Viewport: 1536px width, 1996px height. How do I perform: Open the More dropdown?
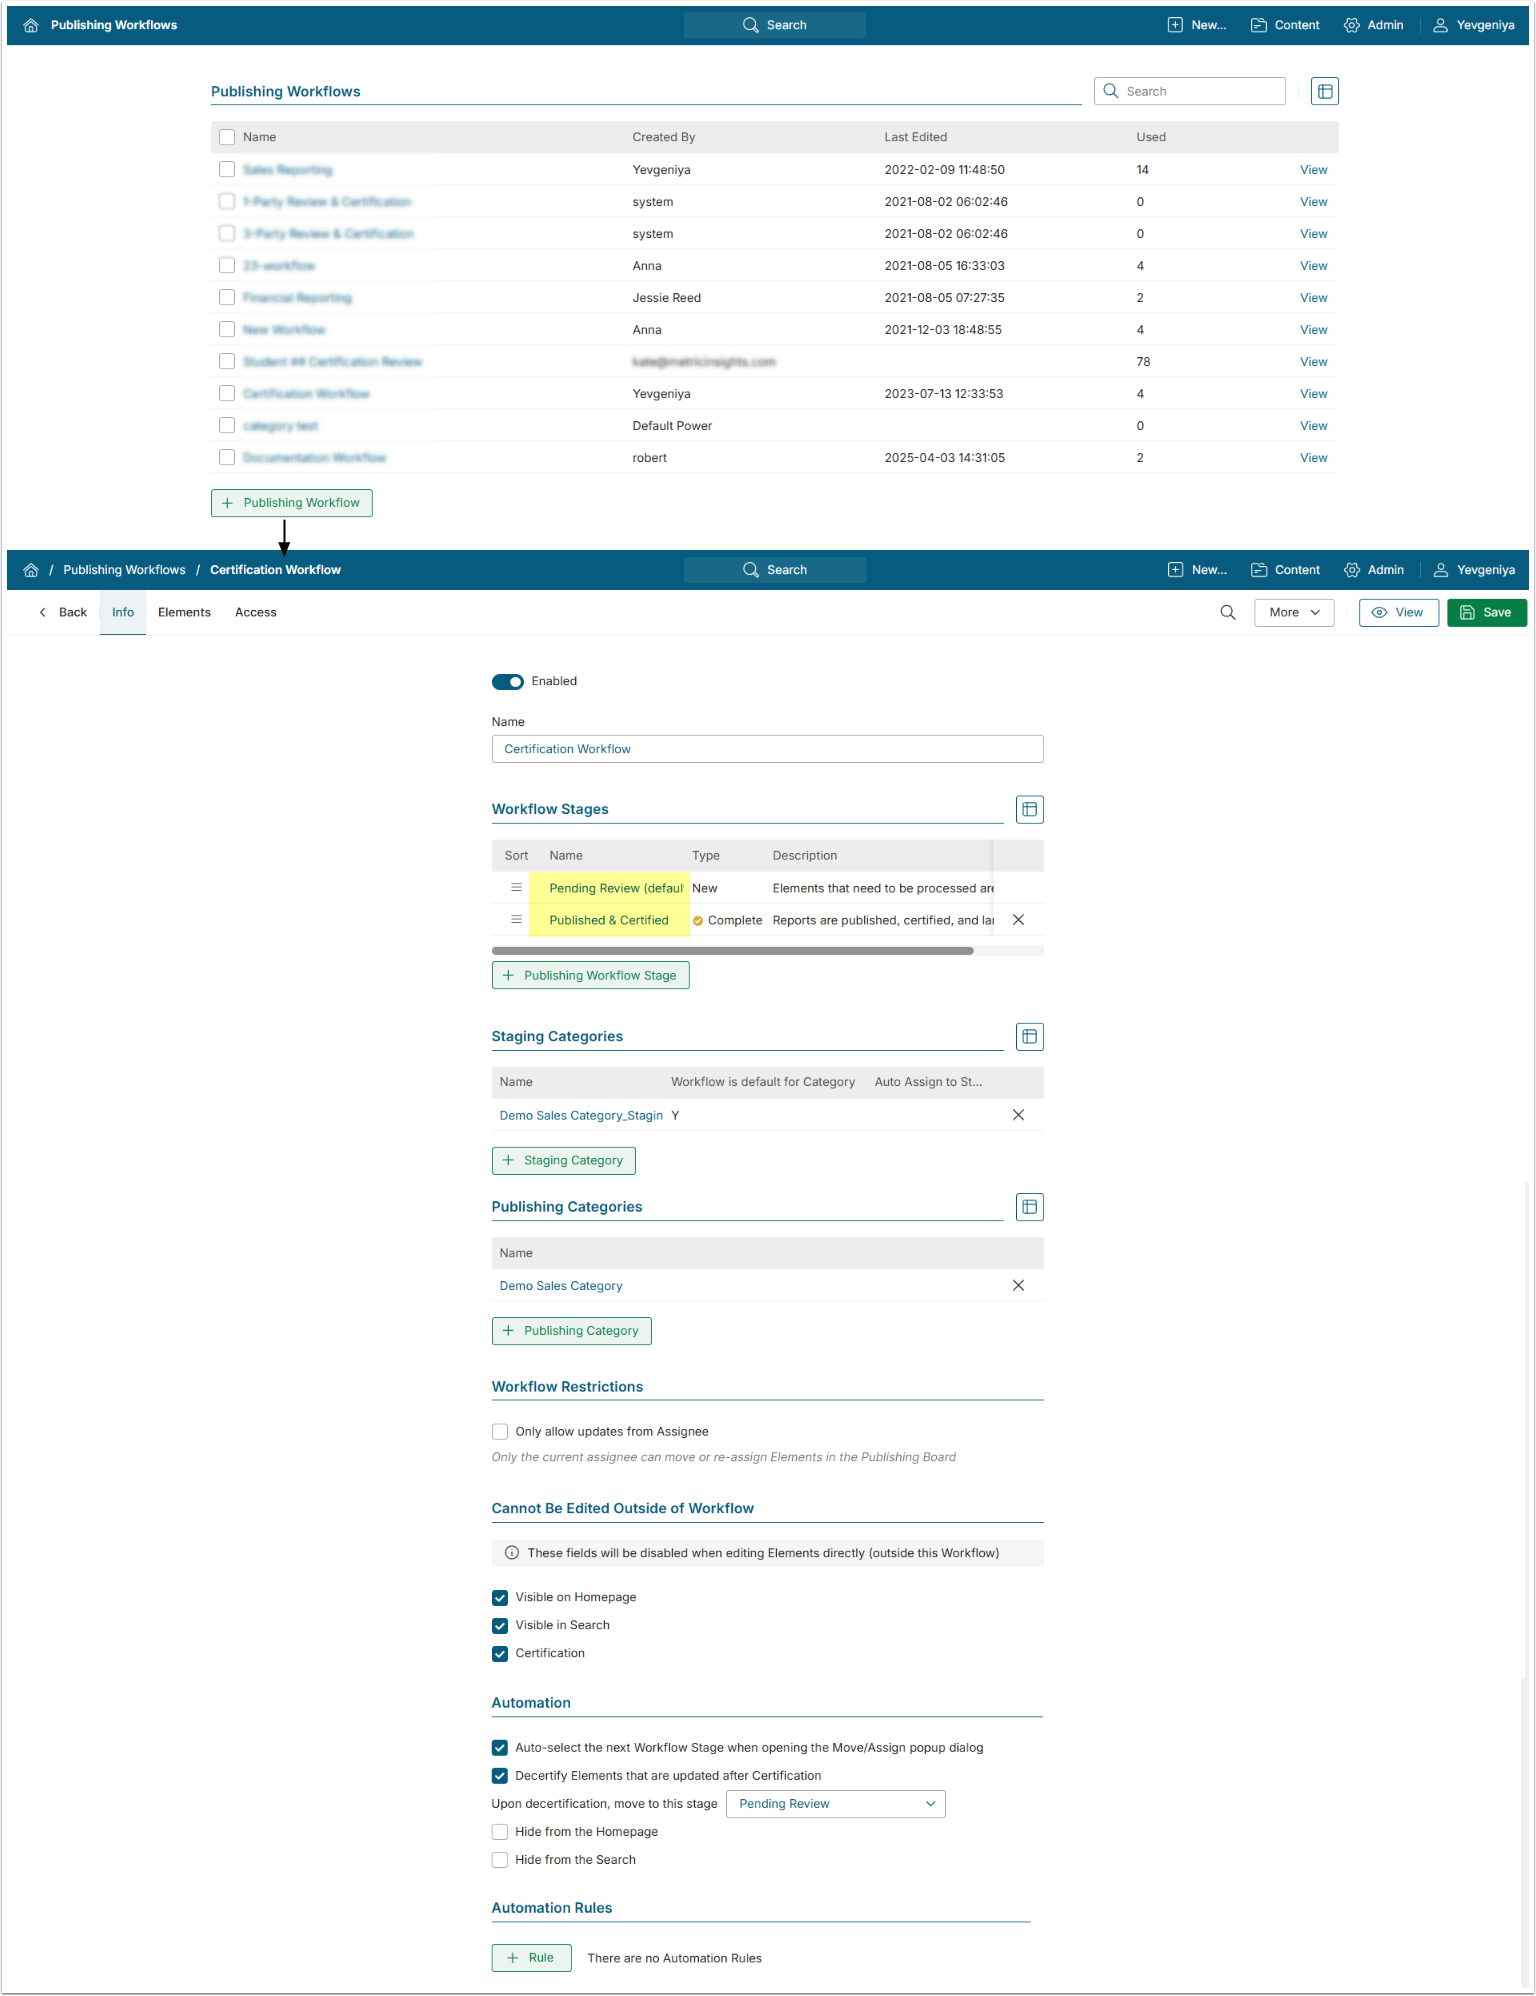coord(1294,613)
